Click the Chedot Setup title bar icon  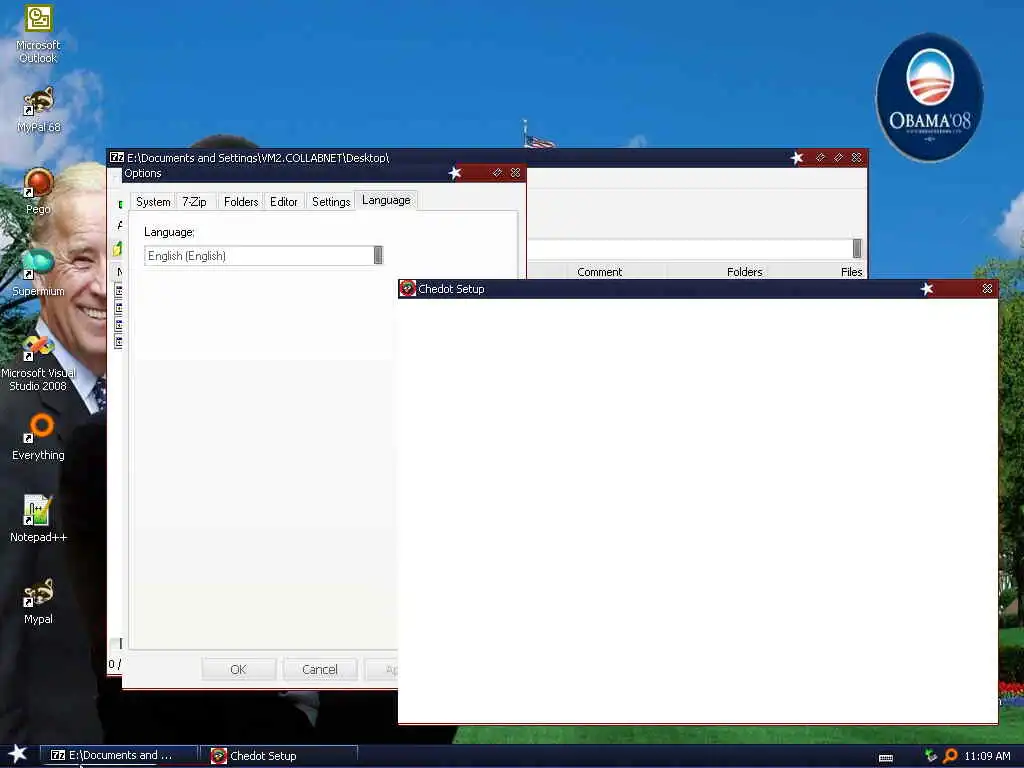[x=408, y=288]
